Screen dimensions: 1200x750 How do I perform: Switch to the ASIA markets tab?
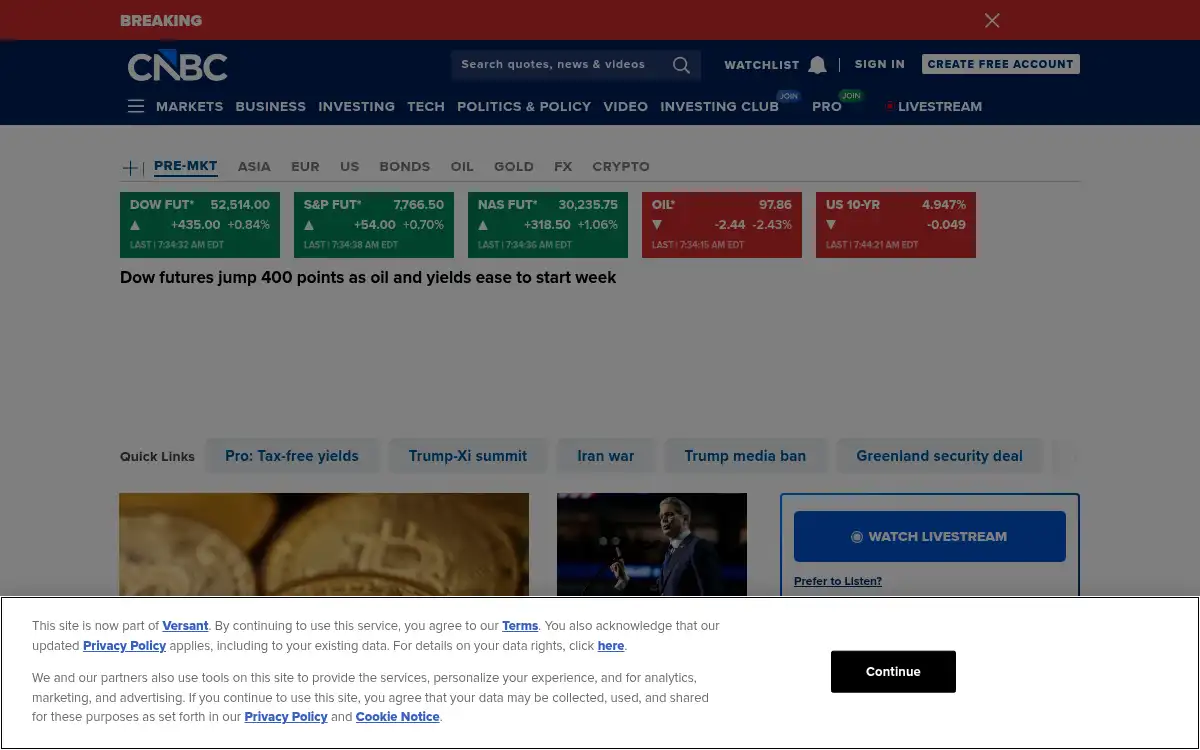pos(254,167)
